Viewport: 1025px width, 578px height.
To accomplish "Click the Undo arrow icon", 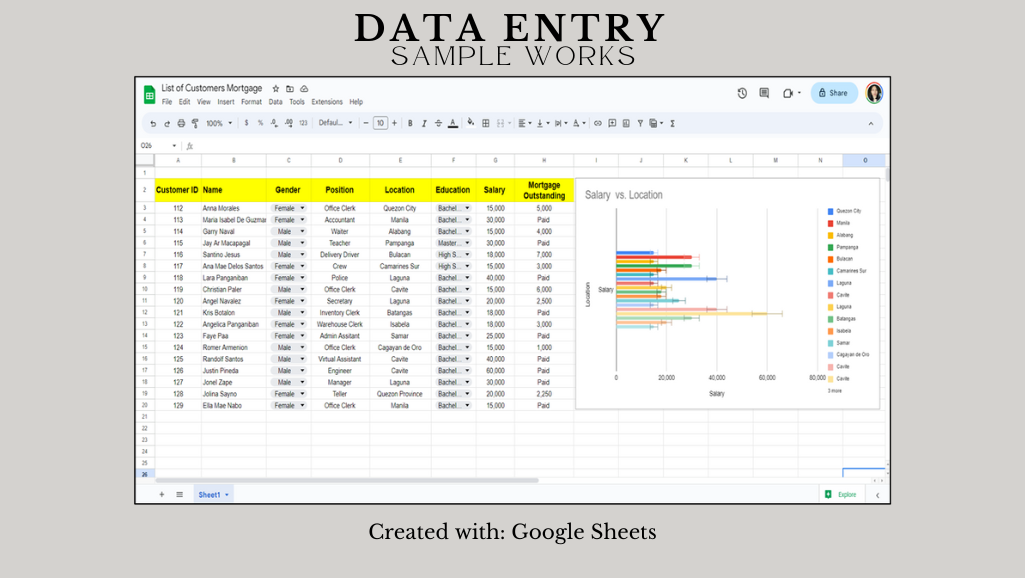I will [x=153, y=124].
